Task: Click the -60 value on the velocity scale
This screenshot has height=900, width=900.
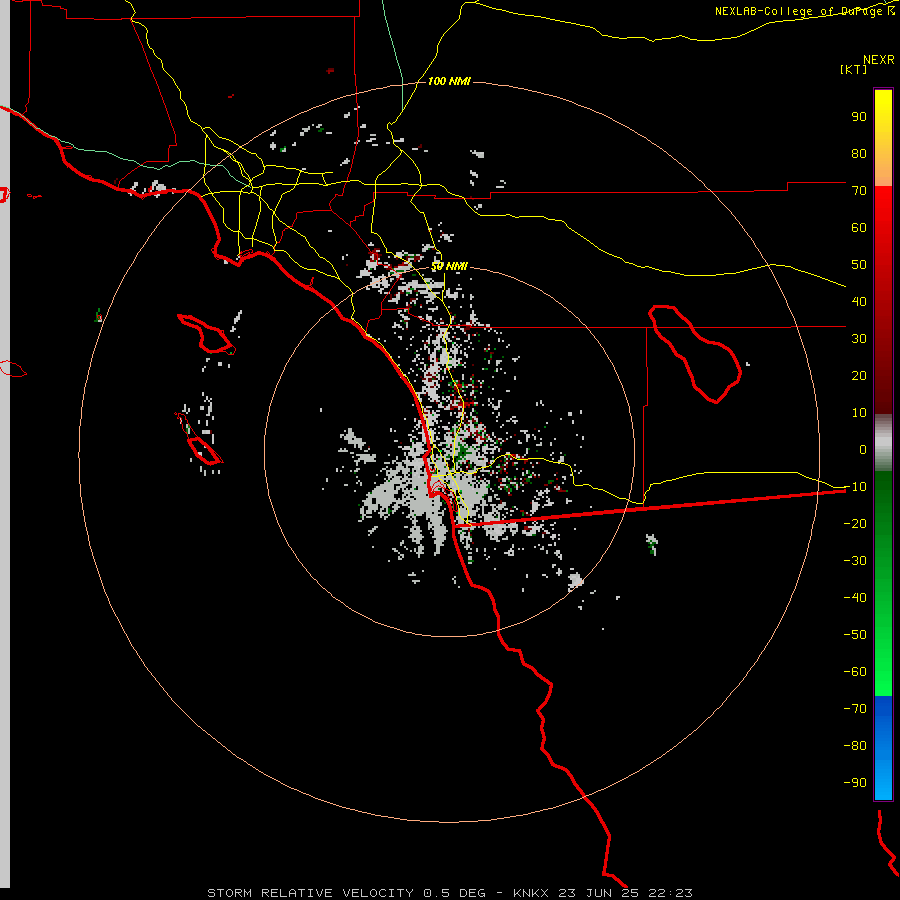Action: point(855,672)
